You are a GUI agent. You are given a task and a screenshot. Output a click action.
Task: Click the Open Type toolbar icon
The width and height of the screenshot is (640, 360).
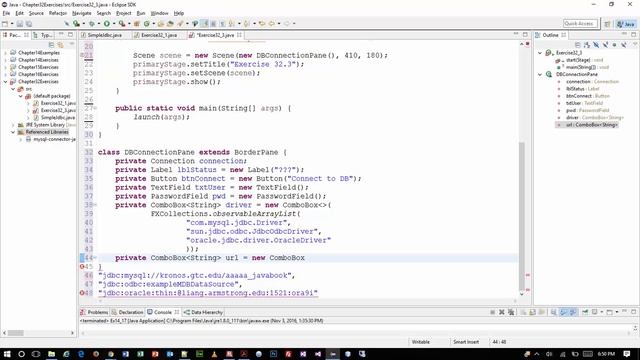coord(161,24)
